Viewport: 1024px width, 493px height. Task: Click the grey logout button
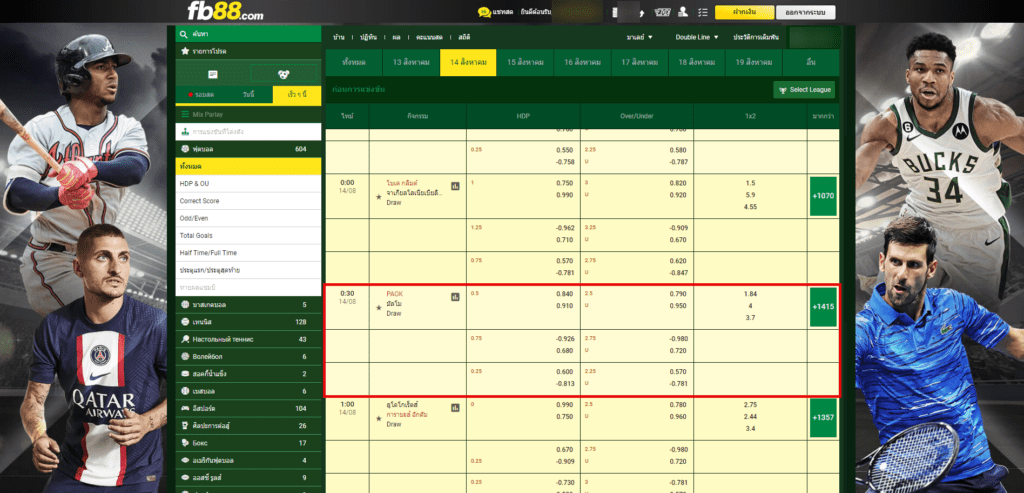pyautogui.click(x=806, y=12)
